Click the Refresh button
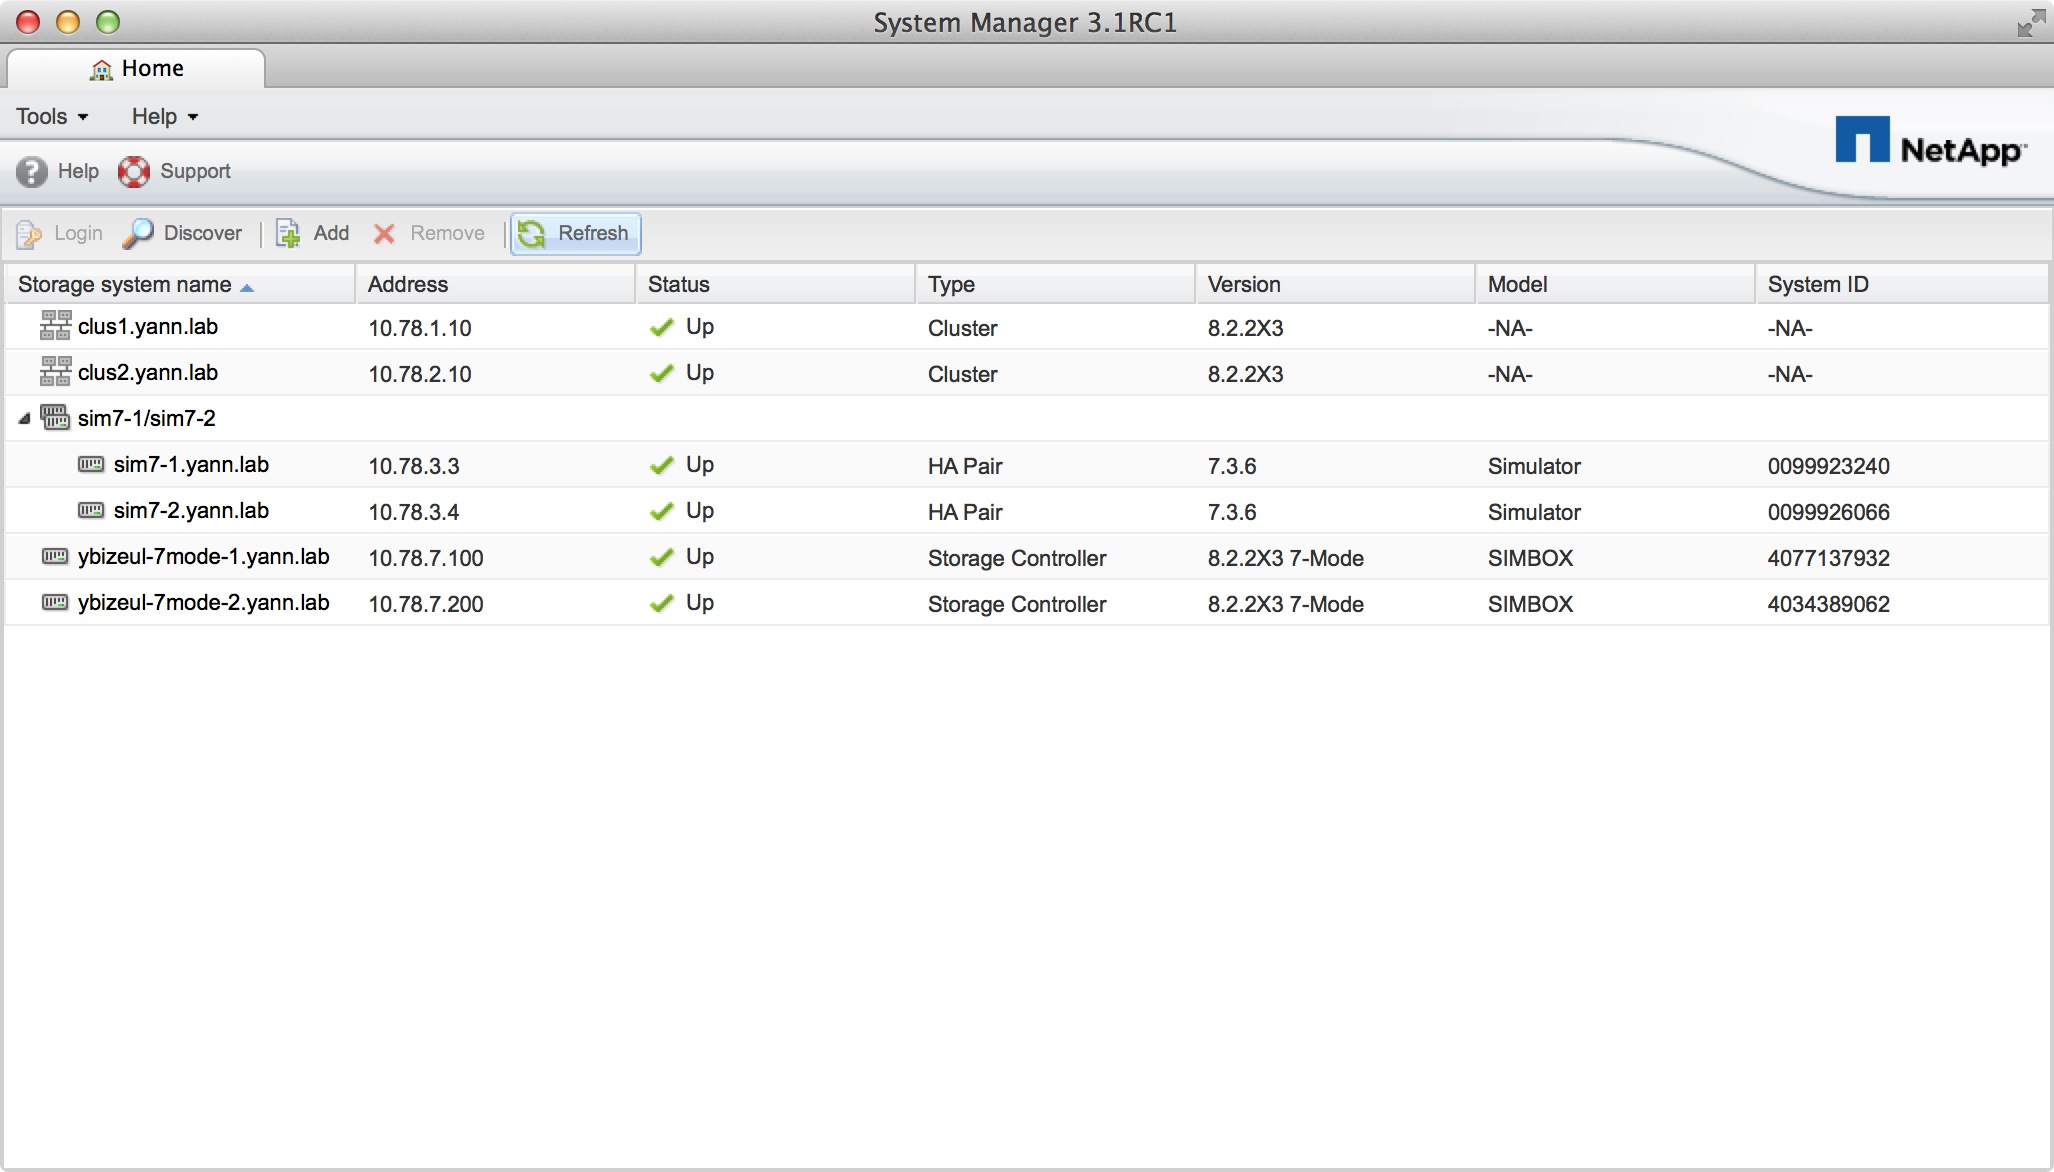The width and height of the screenshot is (2054, 1172). pyautogui.click(x=574, y=233)
